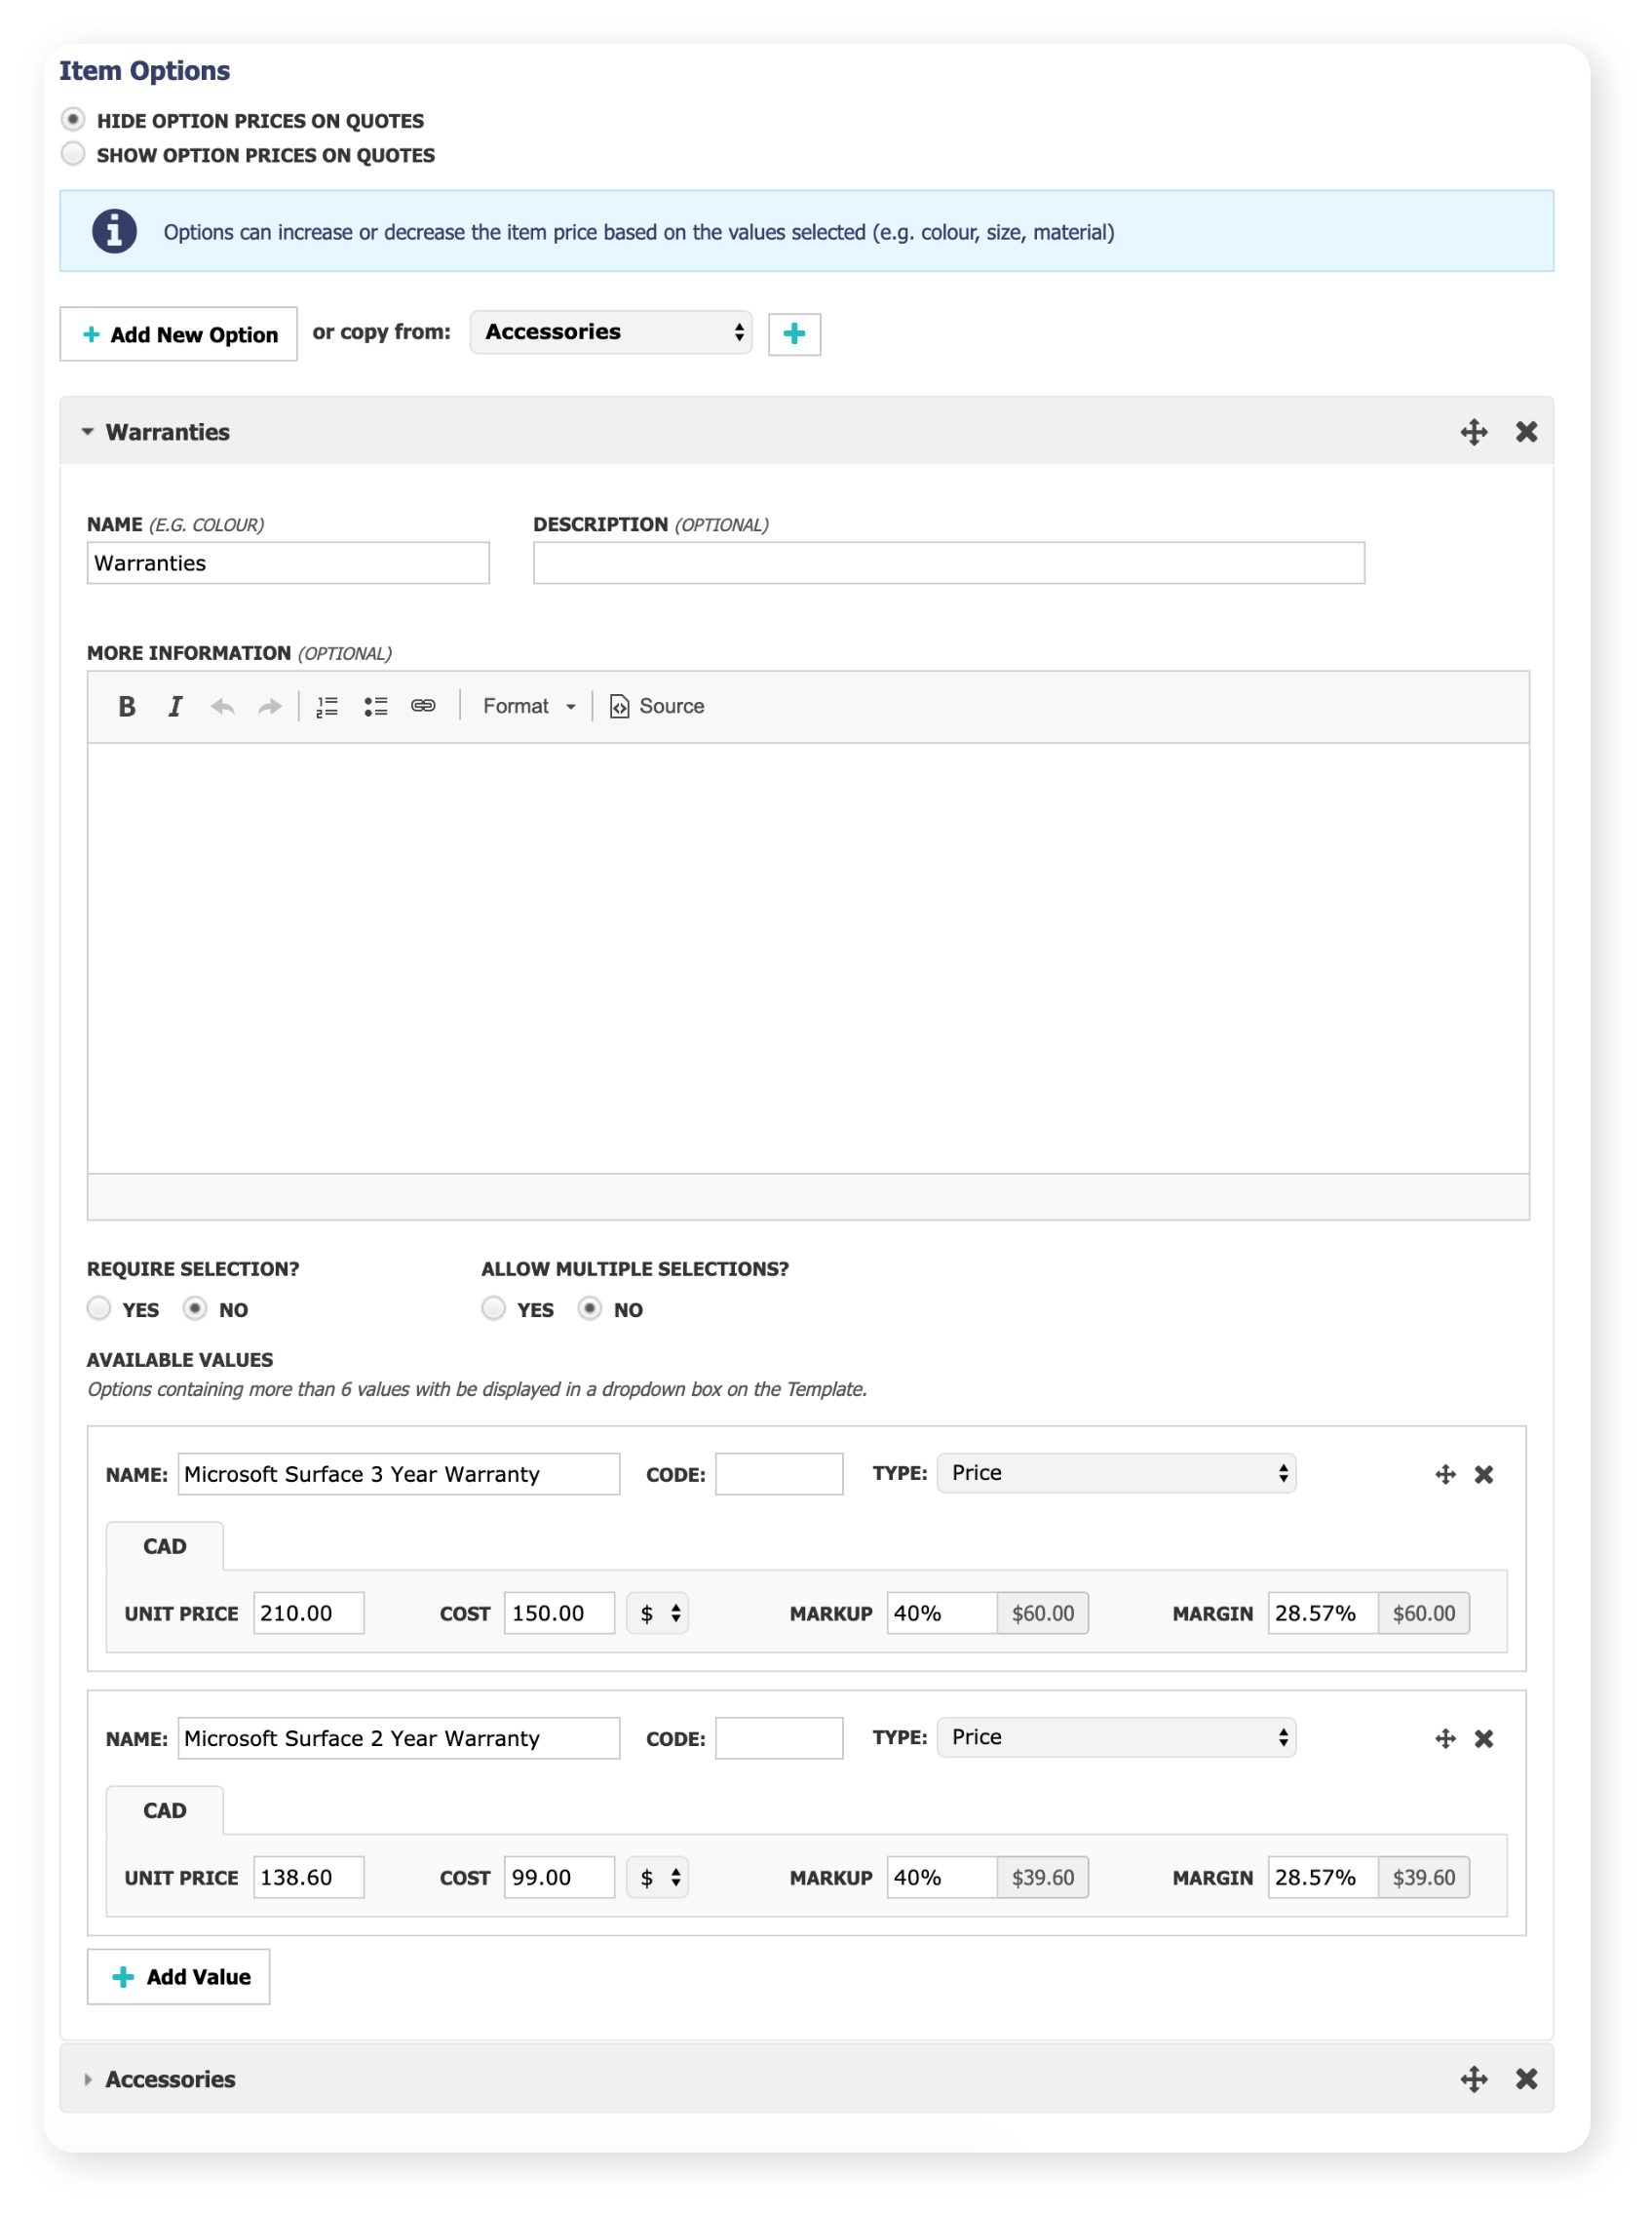Insert a numbered list in editor

(327, 706)
